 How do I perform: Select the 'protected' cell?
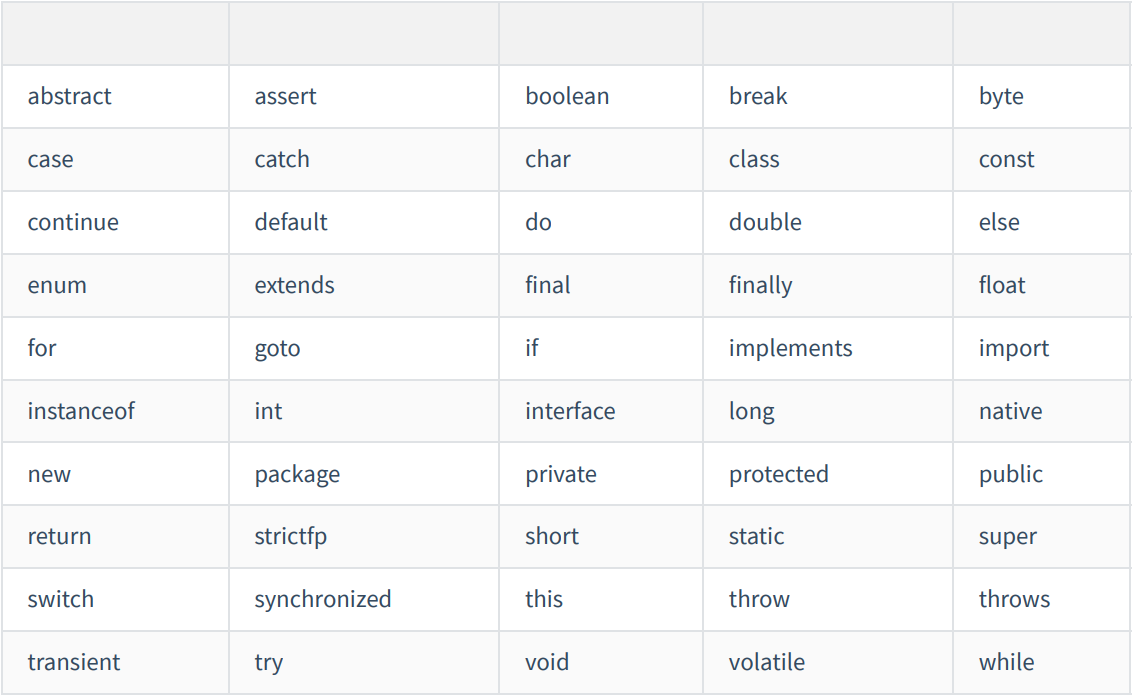tap(778, 474)
